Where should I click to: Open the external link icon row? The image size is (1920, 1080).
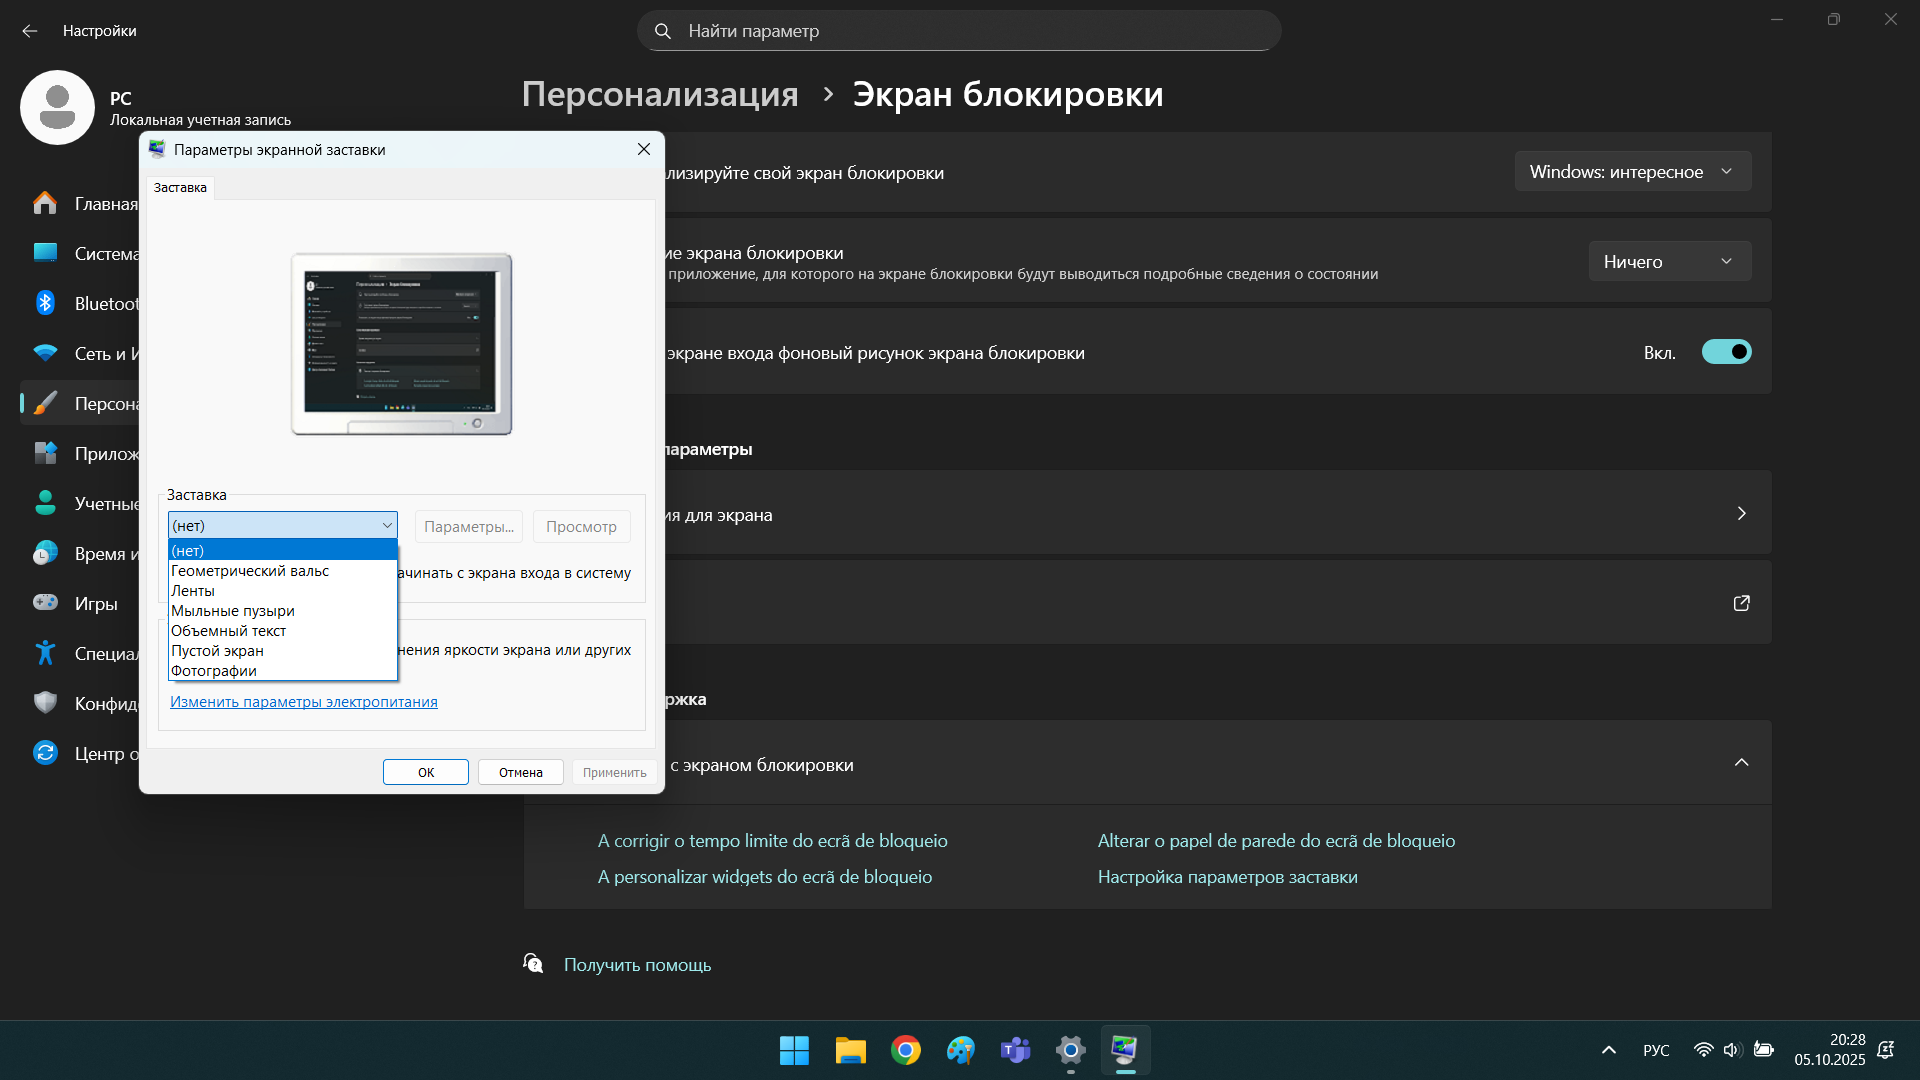click(x=1741, y=603)
